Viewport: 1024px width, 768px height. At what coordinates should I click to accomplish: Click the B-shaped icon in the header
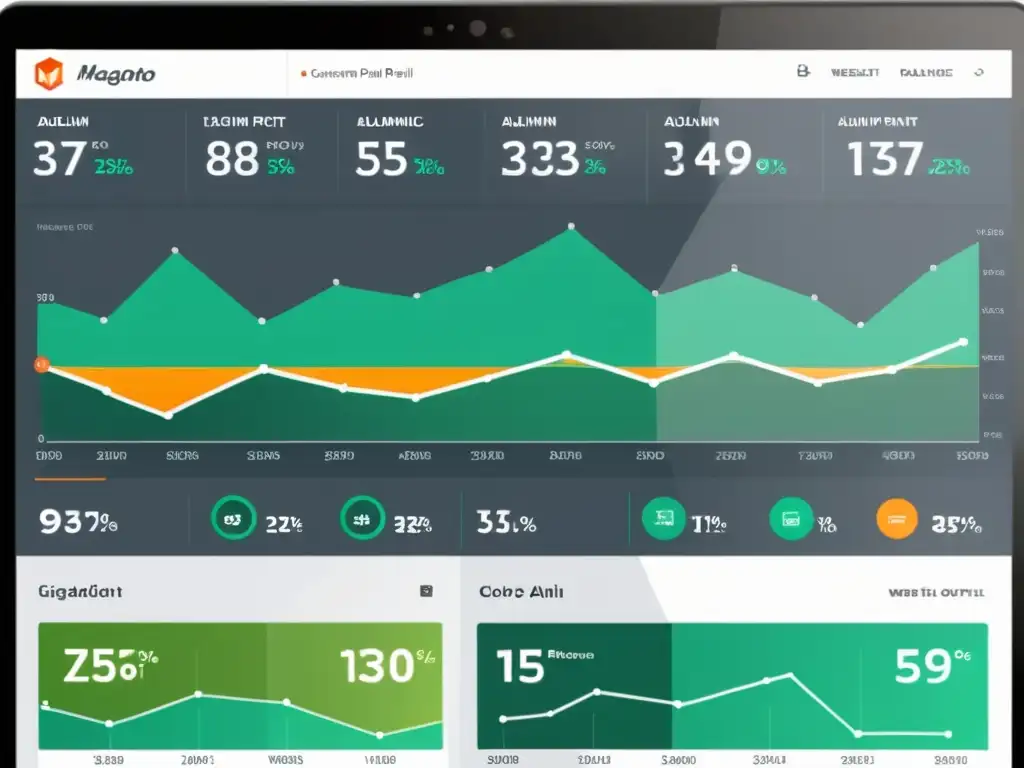(x=803, y=71)
